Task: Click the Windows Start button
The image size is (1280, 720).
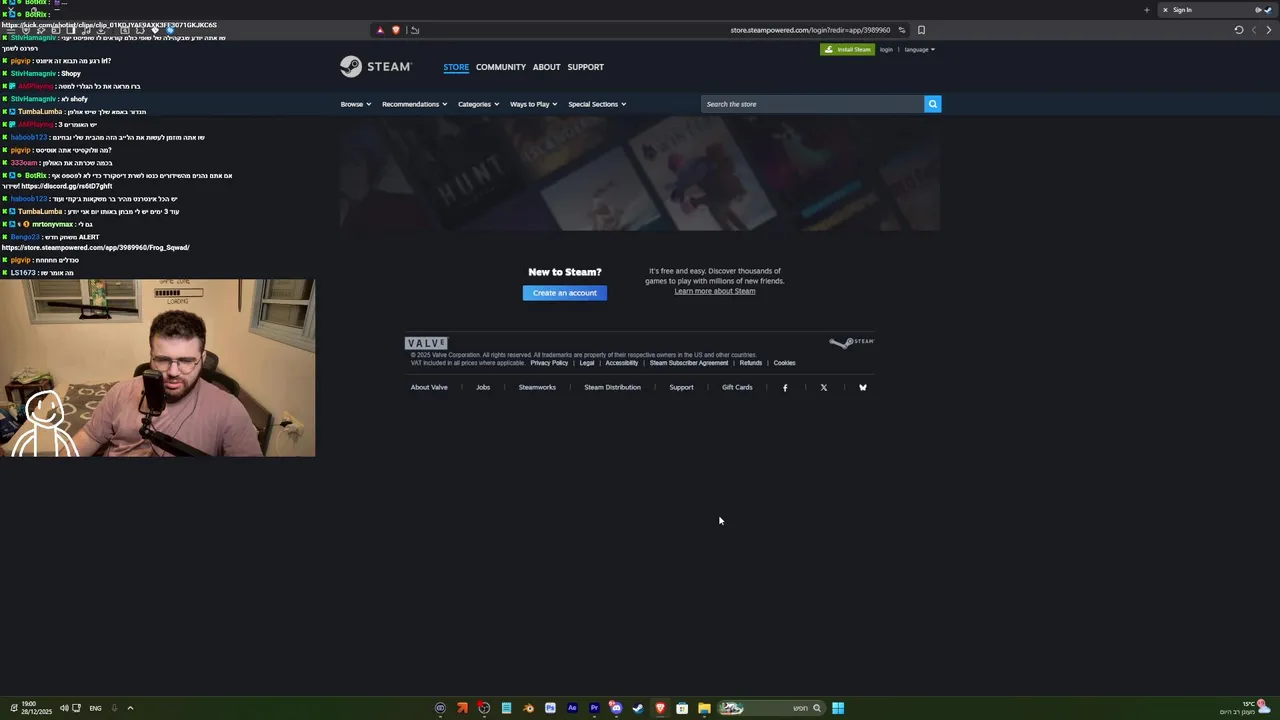Action: click(838, 708)
